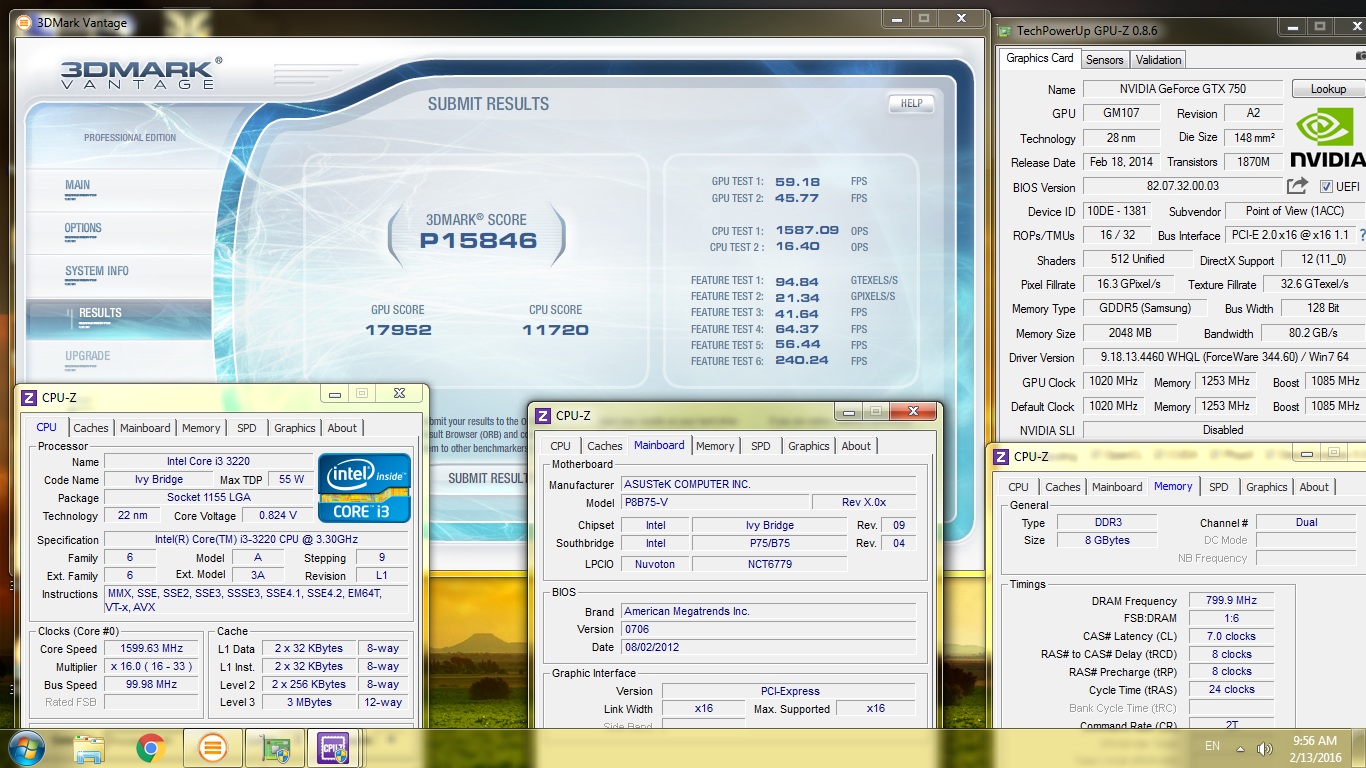Click the Bus Interface question mark icon
The width and height of the screenshot is (1366, 768).
point(1362,235)
